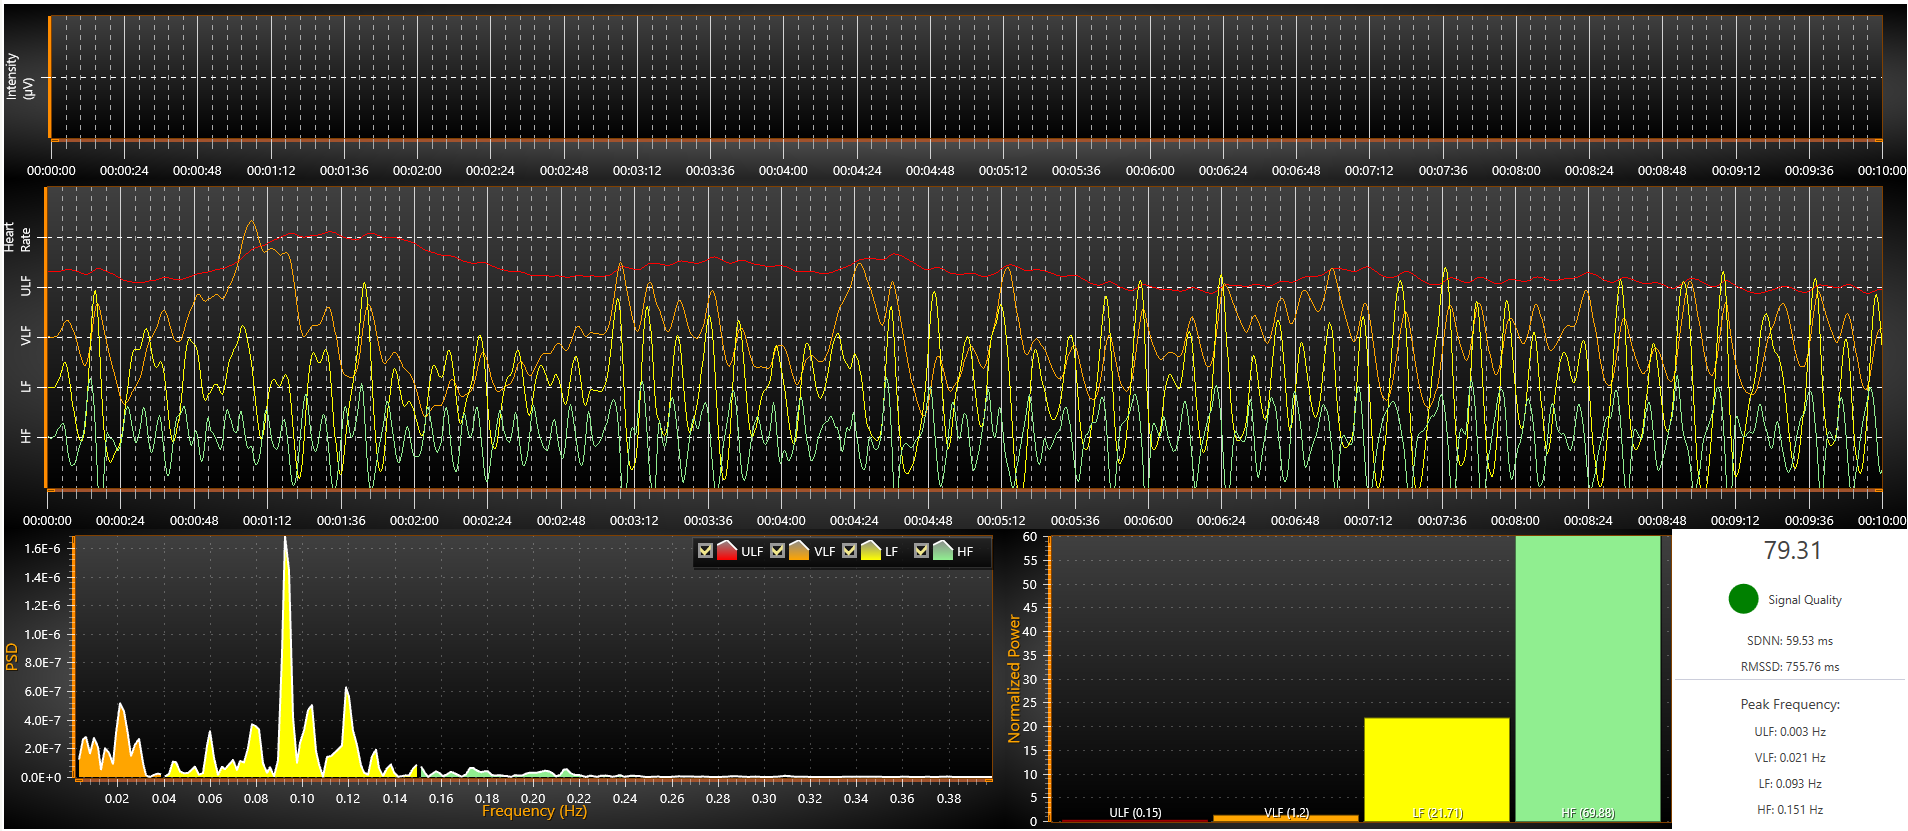Click the "Heart Rate" axis label
1908x831 pixels.
pos(17,238)
